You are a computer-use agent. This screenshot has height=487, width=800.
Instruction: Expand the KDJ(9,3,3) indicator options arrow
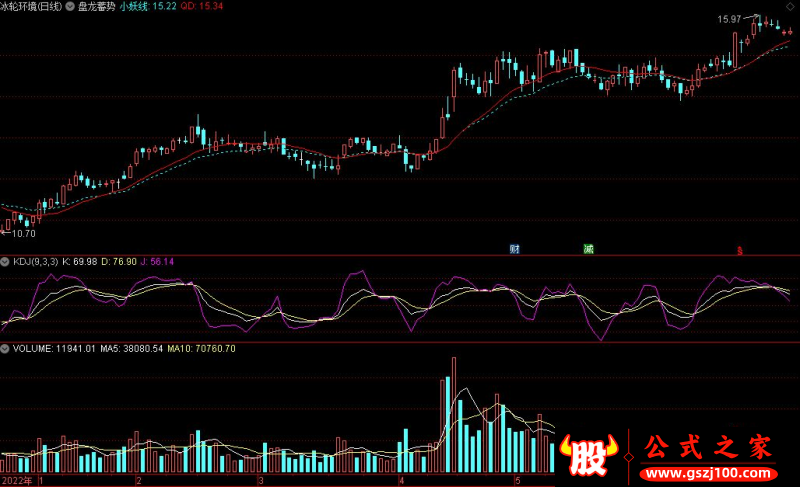[x=5, y=262]
